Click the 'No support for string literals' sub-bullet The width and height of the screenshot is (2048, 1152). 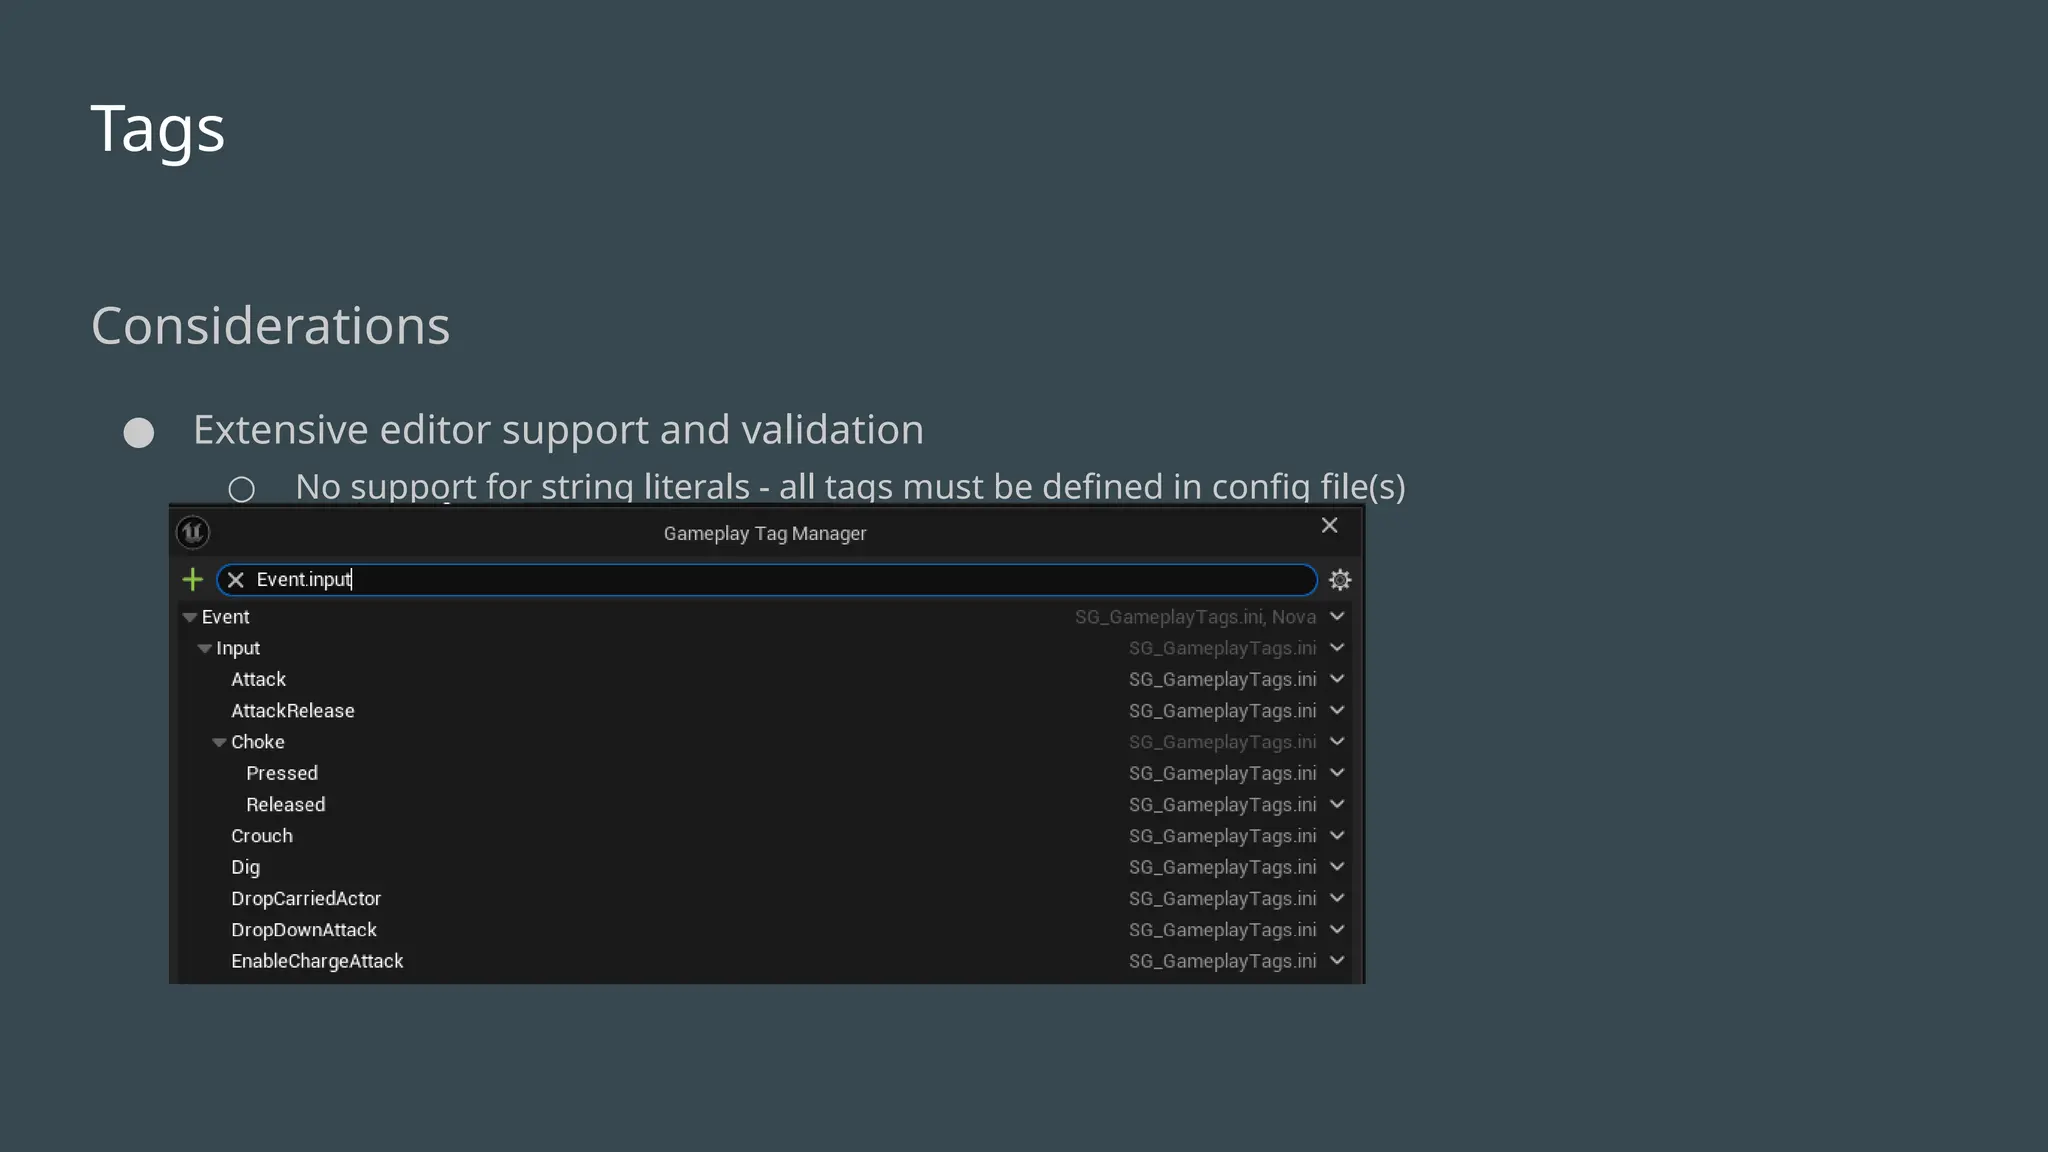click(x=850, y=487)
